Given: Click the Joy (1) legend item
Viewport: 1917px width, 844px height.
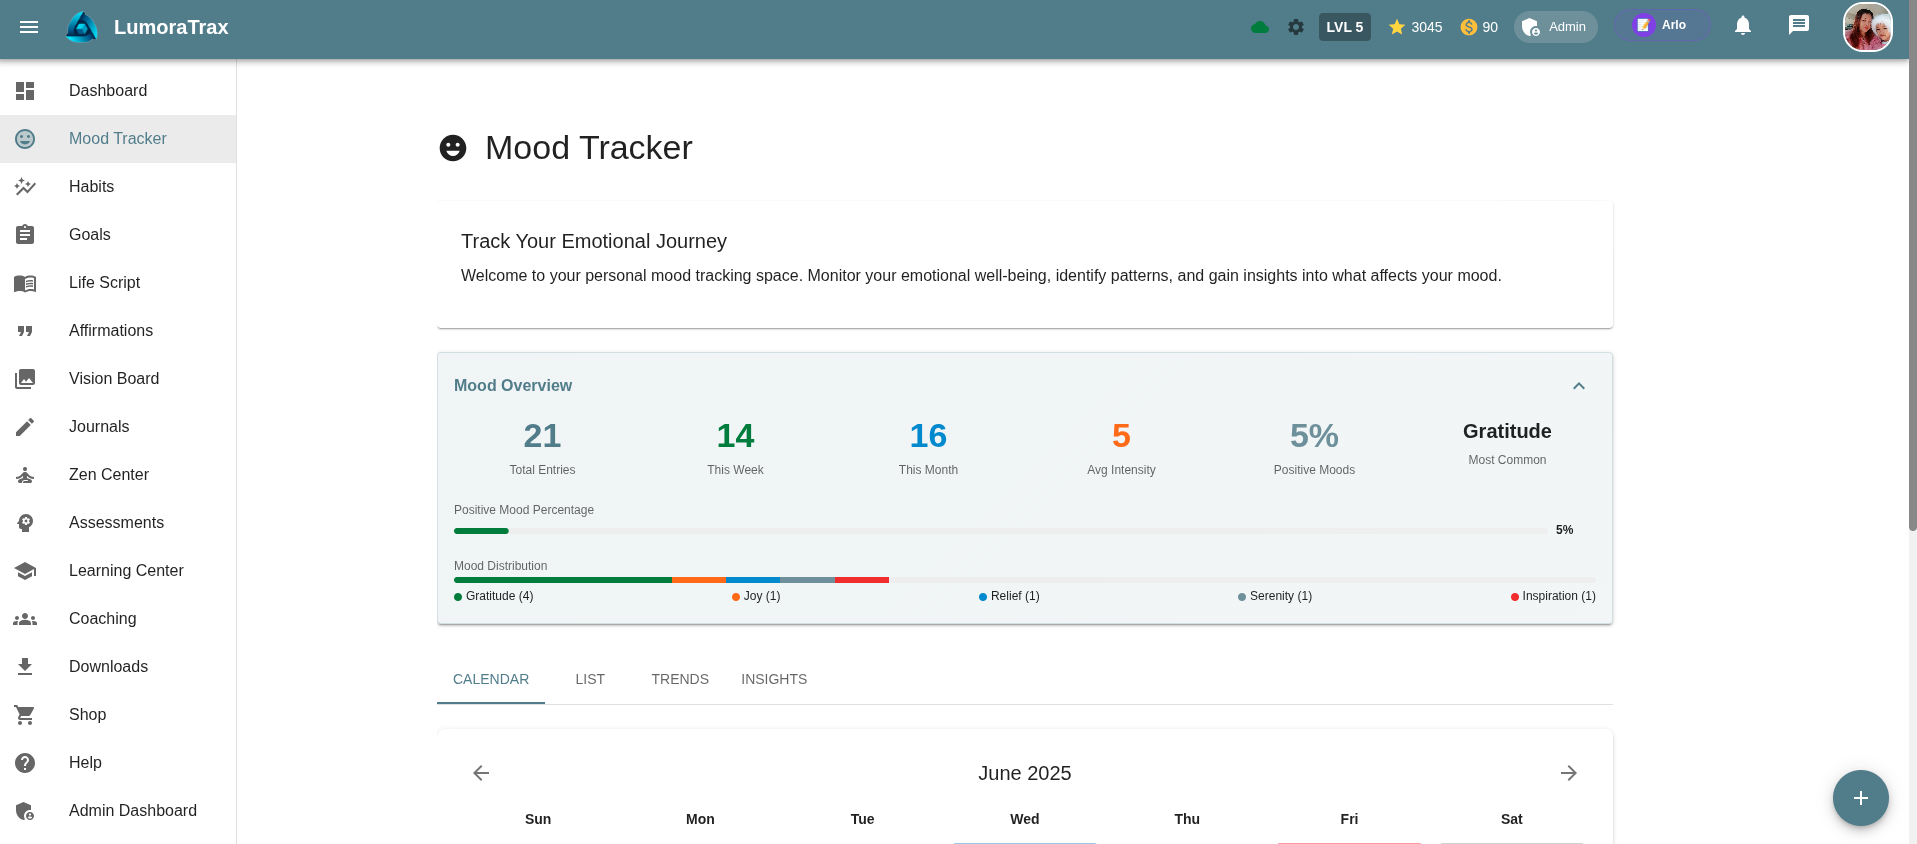Looking at the screenshot, I should point(756,596).
